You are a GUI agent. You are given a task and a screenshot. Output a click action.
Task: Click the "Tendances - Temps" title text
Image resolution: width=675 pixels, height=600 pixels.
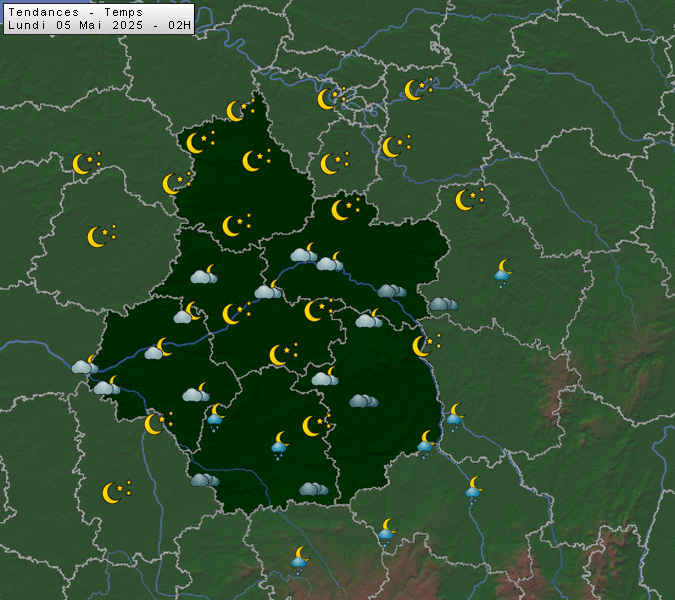coord(75,12)
